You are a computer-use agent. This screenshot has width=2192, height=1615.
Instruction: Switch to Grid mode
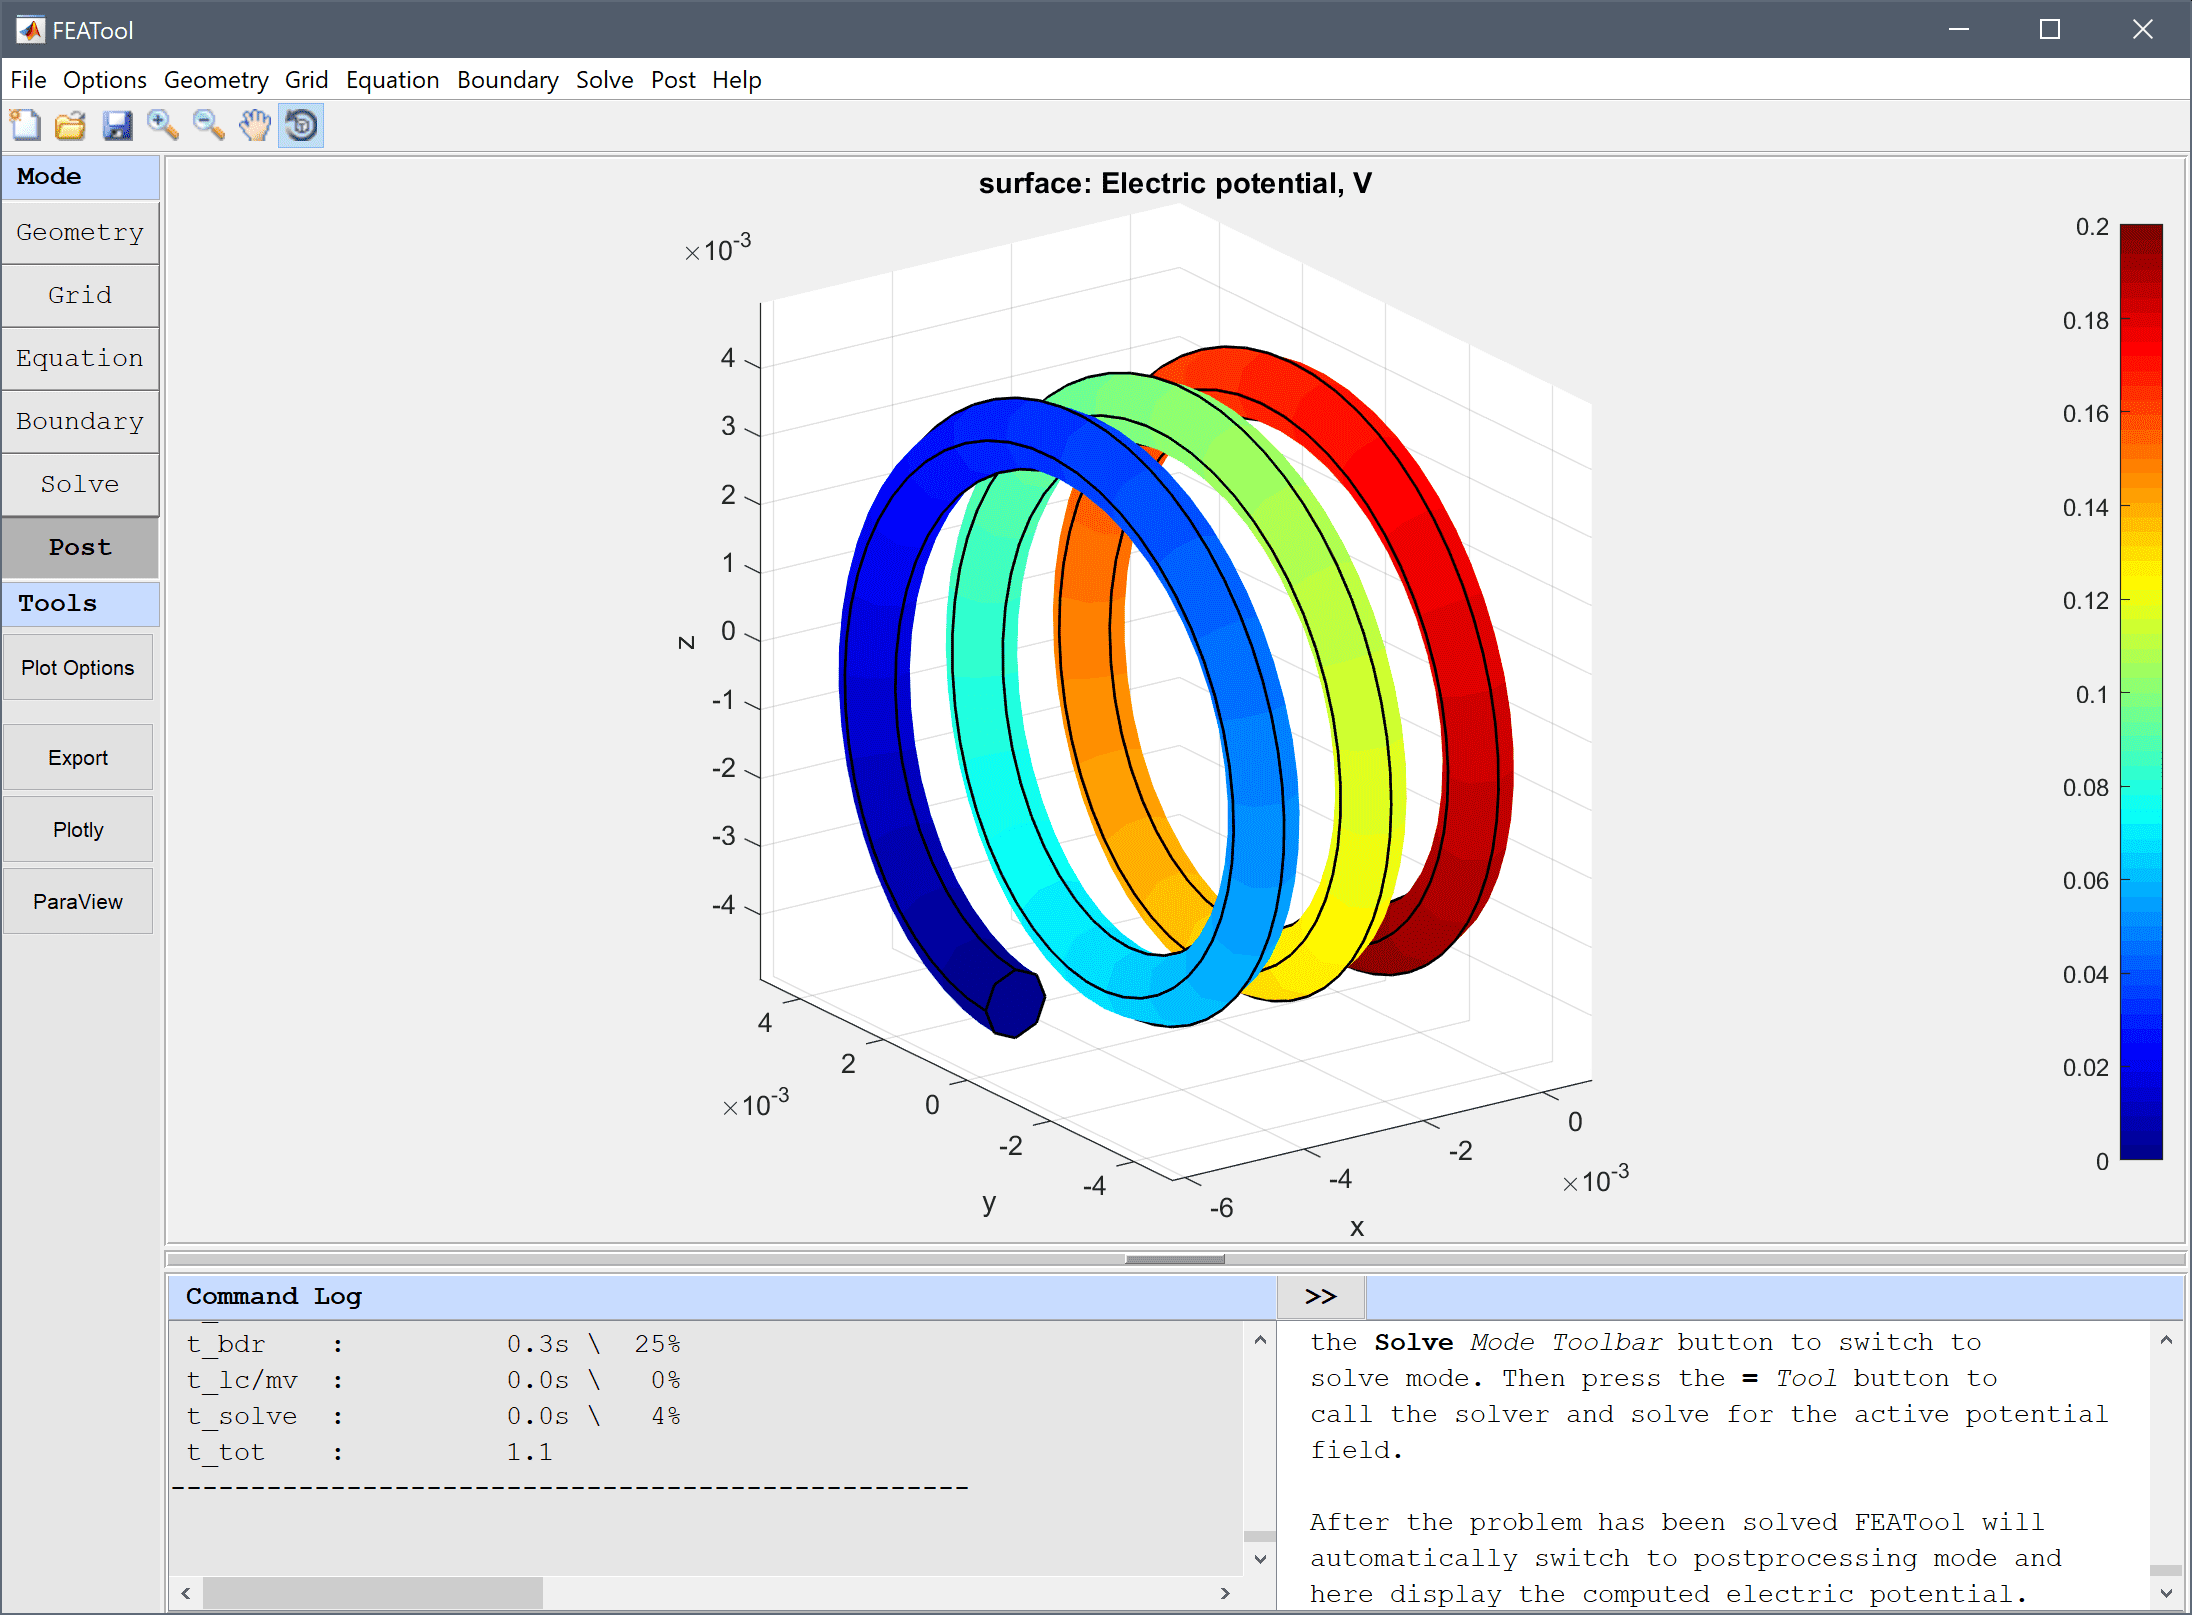click(x=80, y=296)
